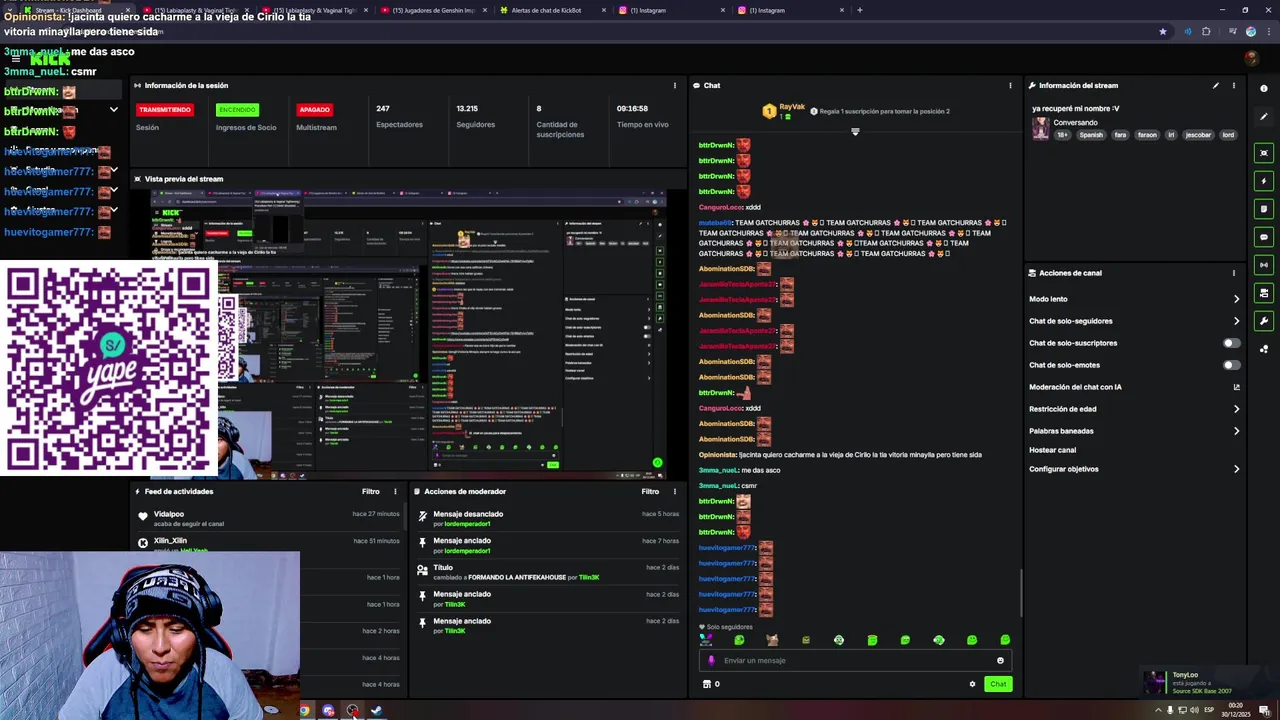The image size is (1280, 720).
Task: Toggle Chat de solo-suscriptores switch
Action: [x=1231, y=343]
